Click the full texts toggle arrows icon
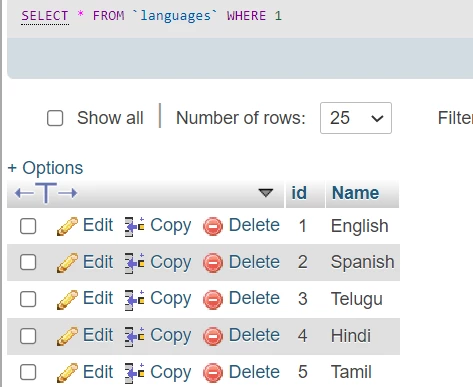This screenshot has width=473, height=387. pos(46,193)
